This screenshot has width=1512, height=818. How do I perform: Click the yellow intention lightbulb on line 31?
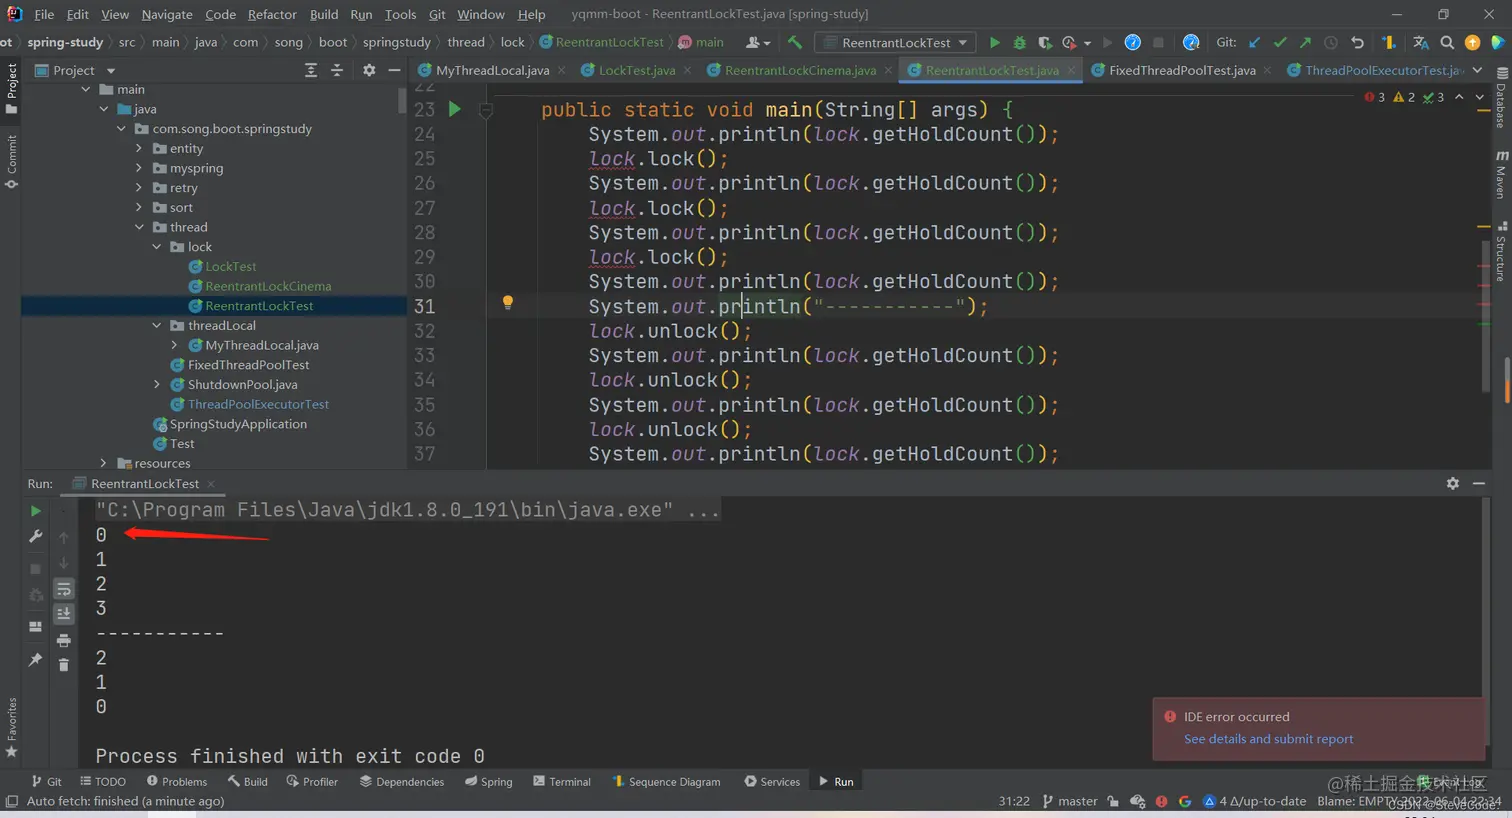(507, 303)
